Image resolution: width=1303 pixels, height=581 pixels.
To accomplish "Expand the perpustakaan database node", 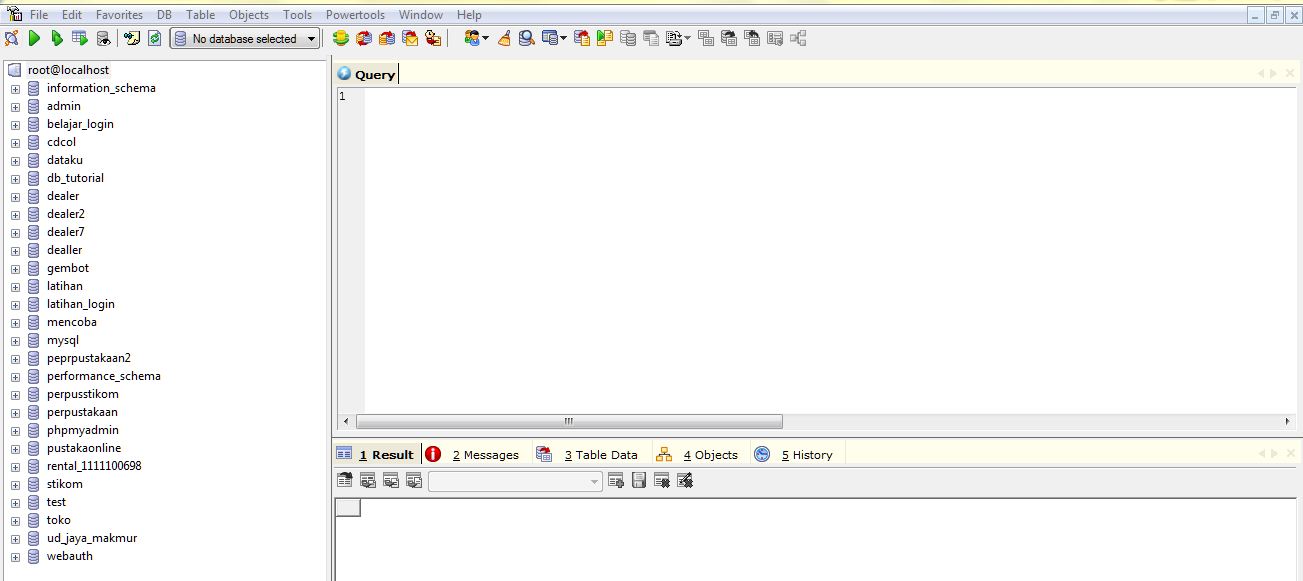I will click(x=15, y=413).
